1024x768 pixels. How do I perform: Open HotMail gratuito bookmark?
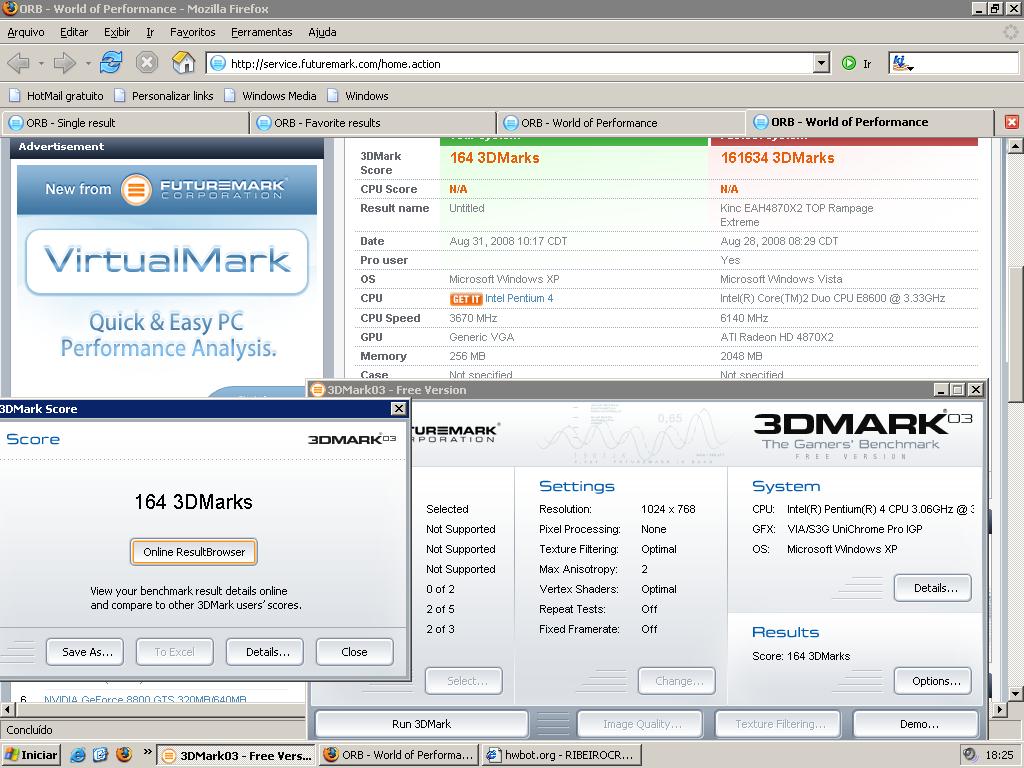57,96
